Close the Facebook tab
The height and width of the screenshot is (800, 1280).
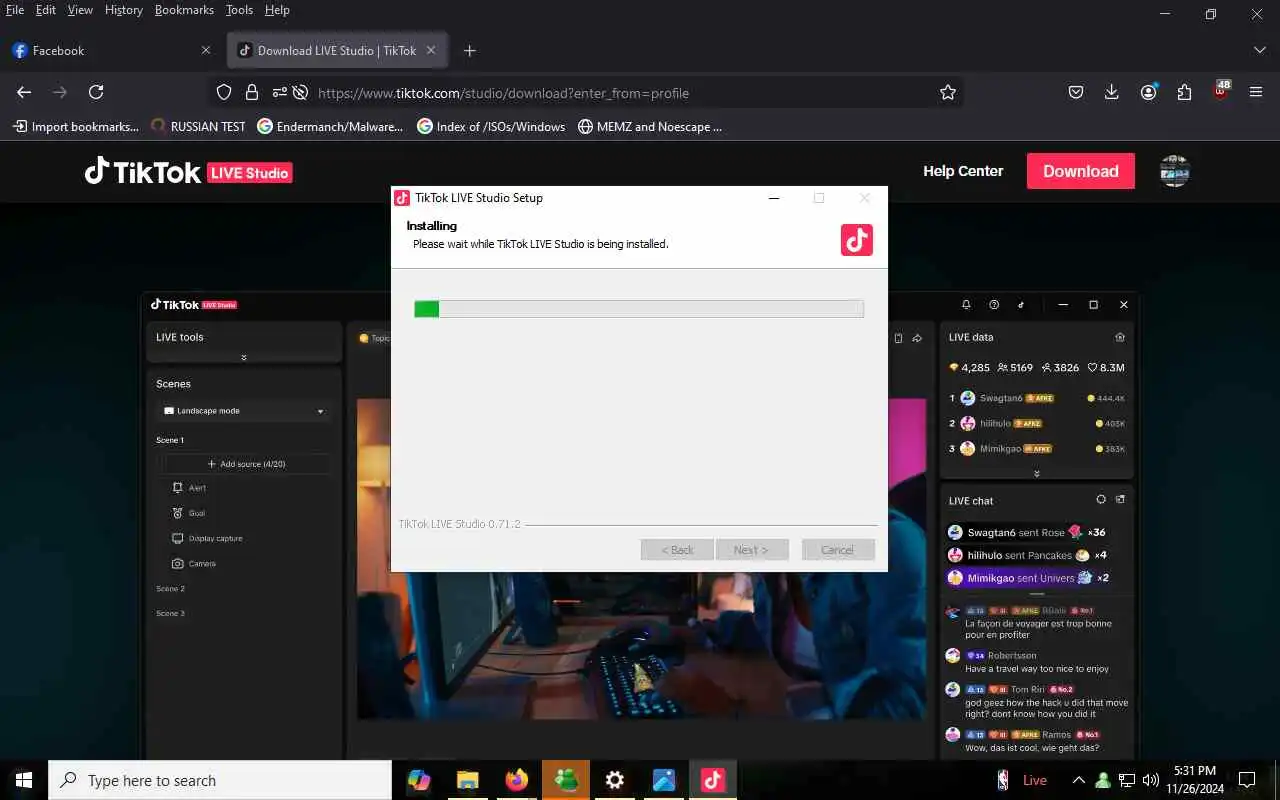point(206,50)
